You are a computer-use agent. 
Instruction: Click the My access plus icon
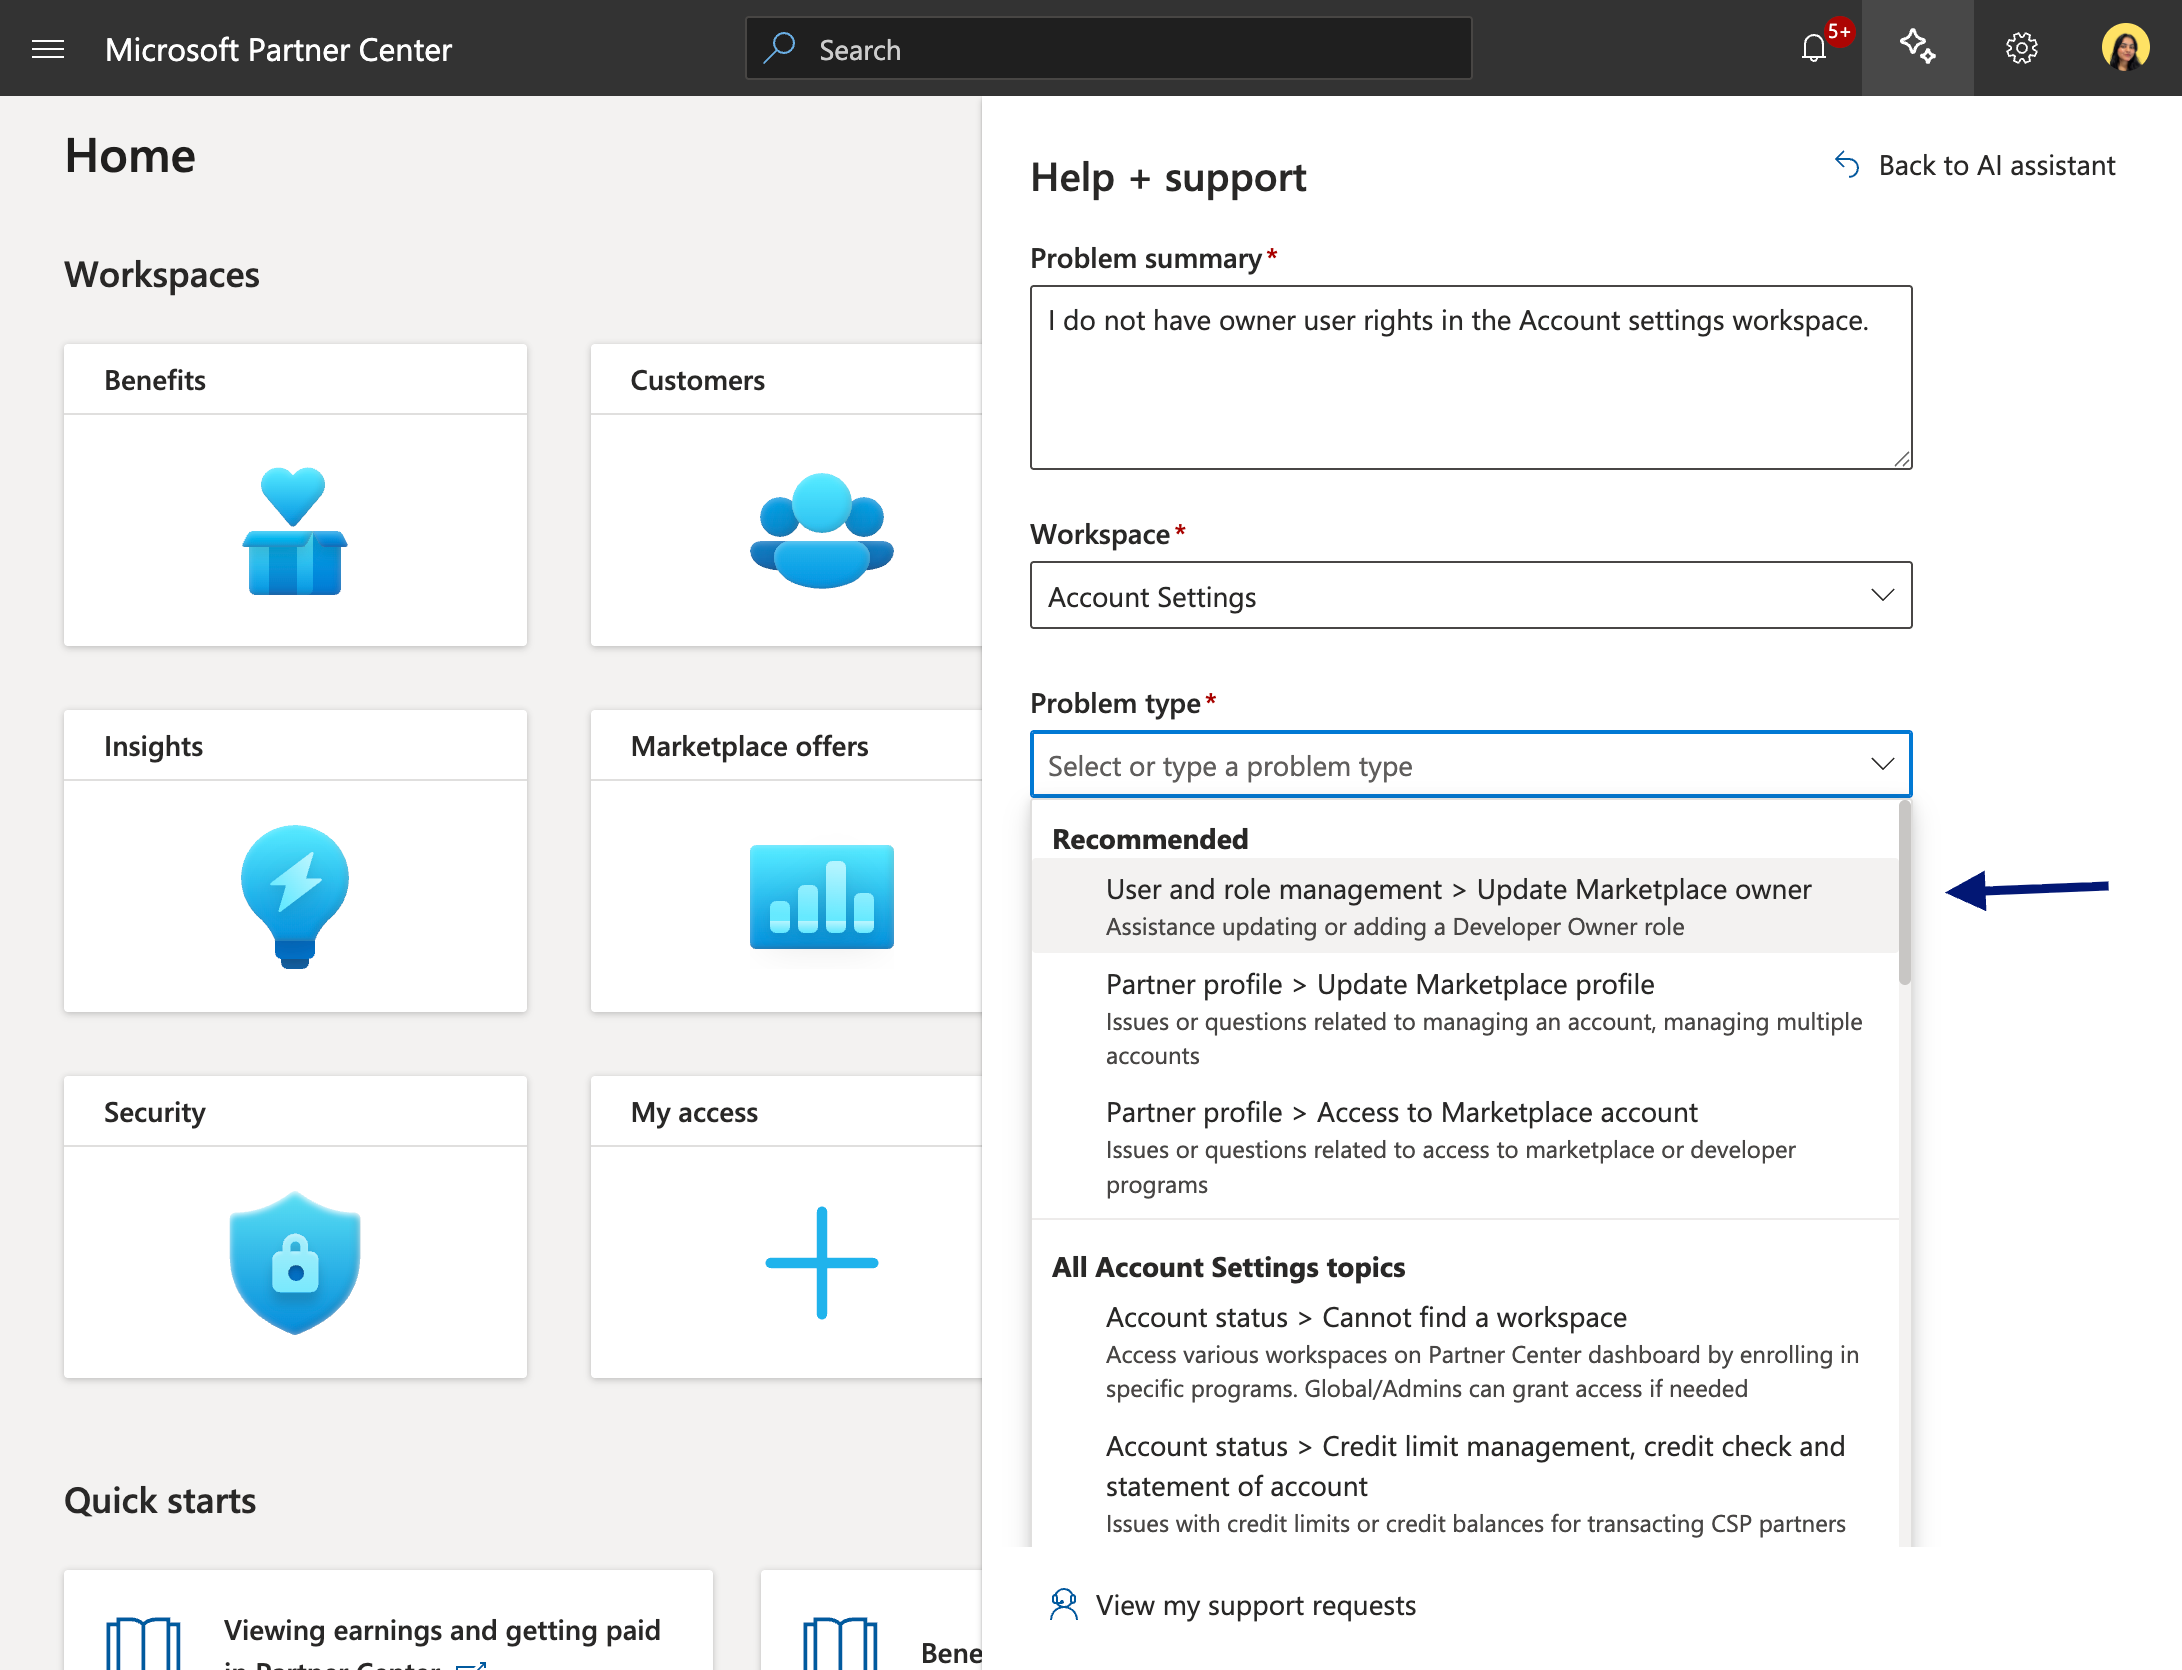tap(822, 1262)
